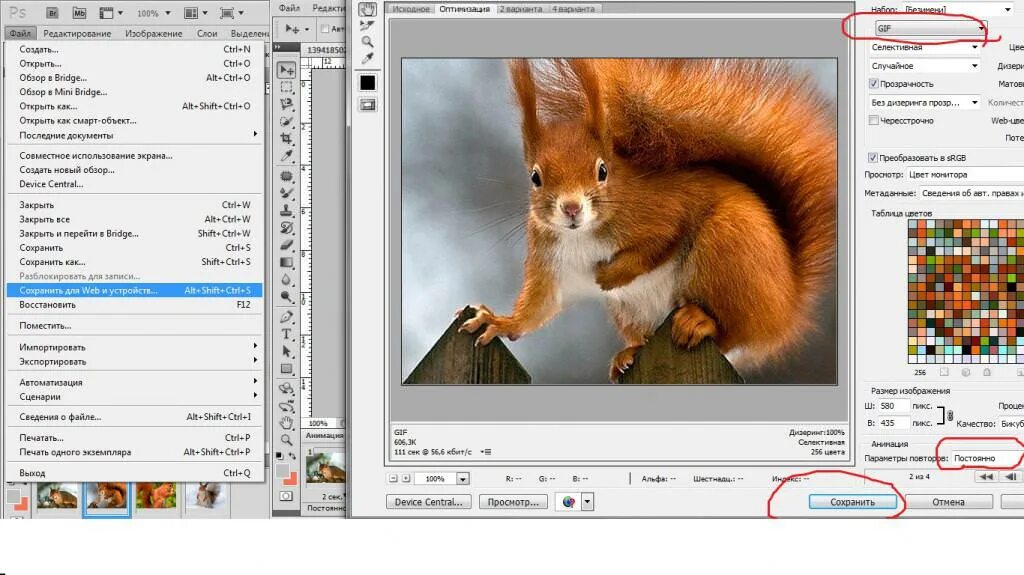Click the Device Central... button

click(x=428, y=502)
